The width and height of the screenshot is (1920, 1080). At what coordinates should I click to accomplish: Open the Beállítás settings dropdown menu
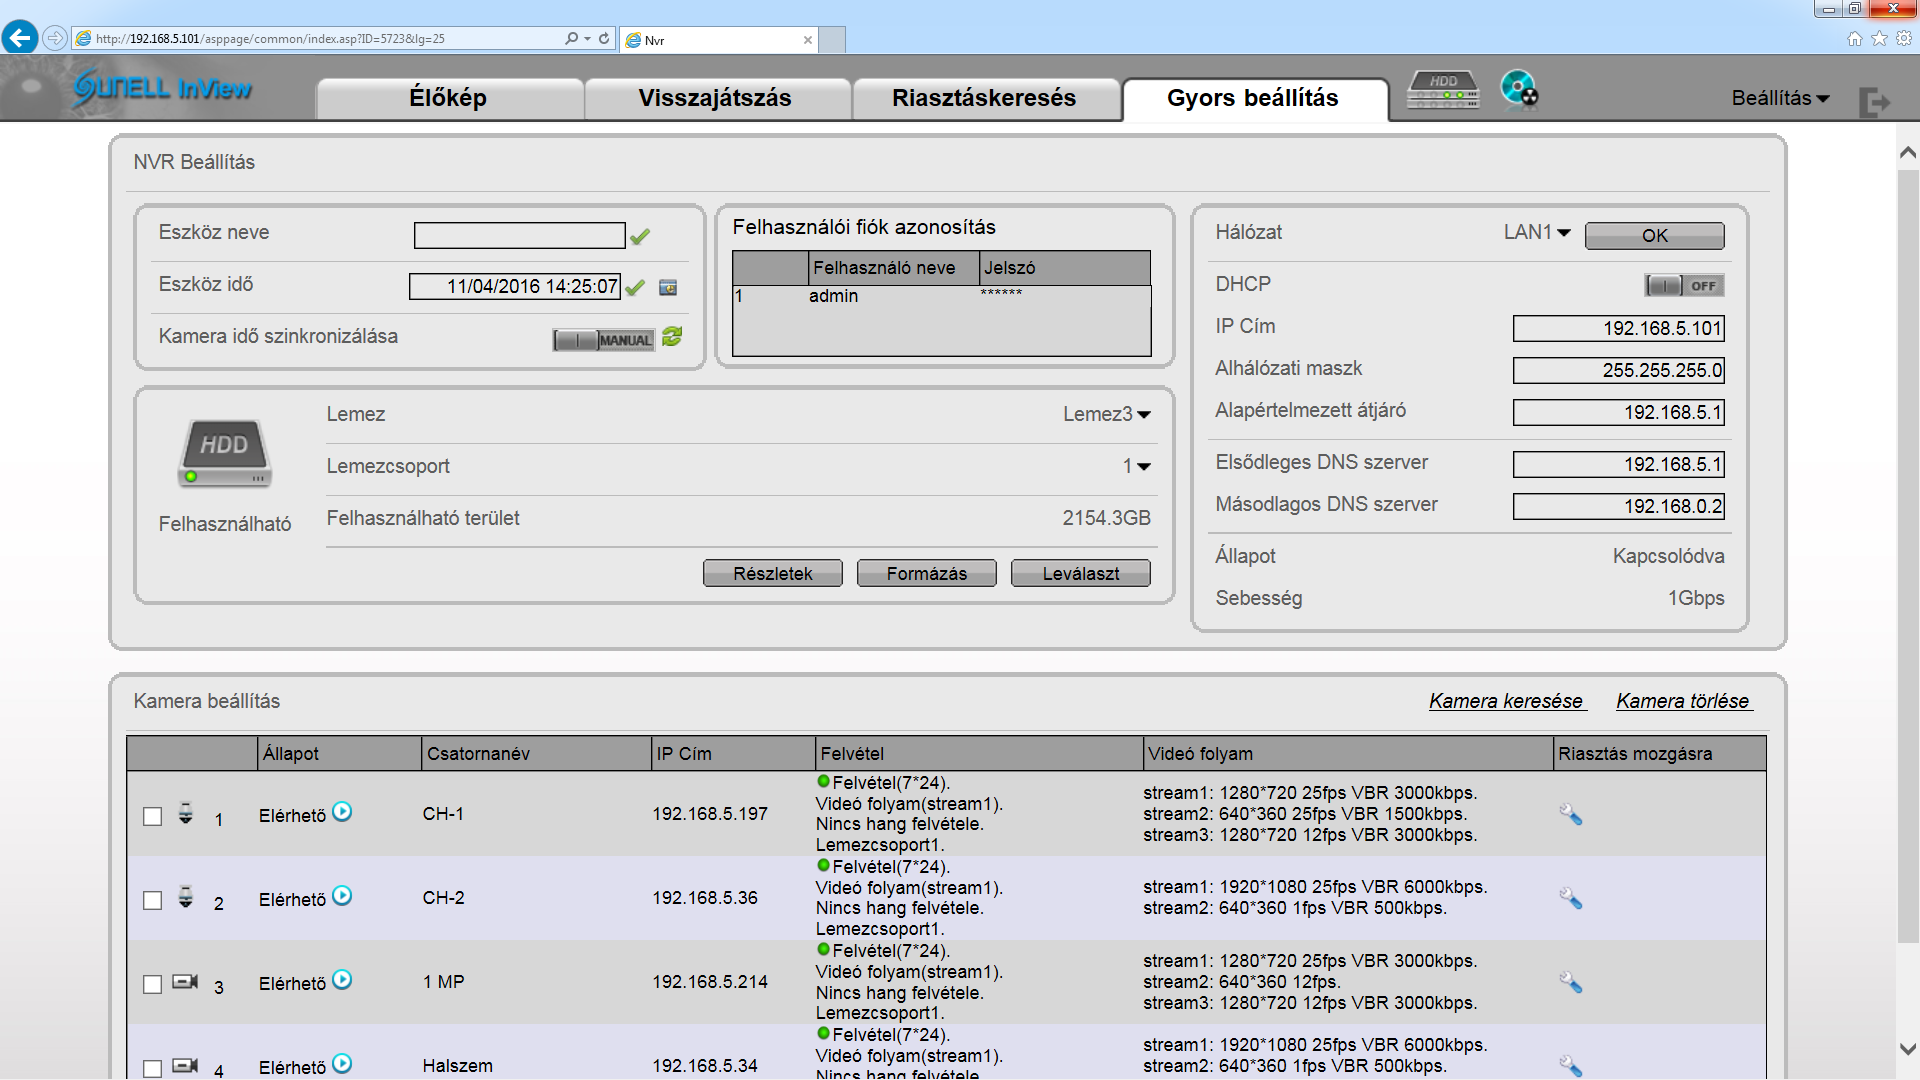pyautogui.click(x=1781, y=98)
